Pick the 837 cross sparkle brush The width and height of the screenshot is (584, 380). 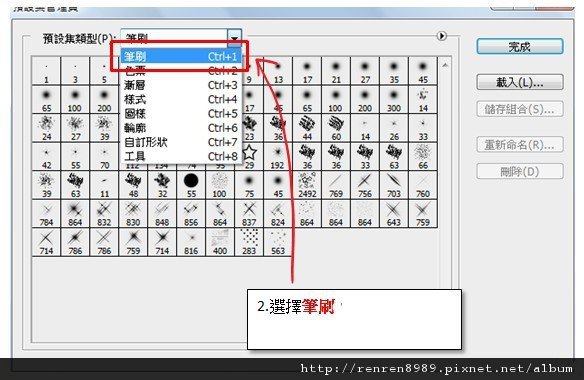click(249, 214)
